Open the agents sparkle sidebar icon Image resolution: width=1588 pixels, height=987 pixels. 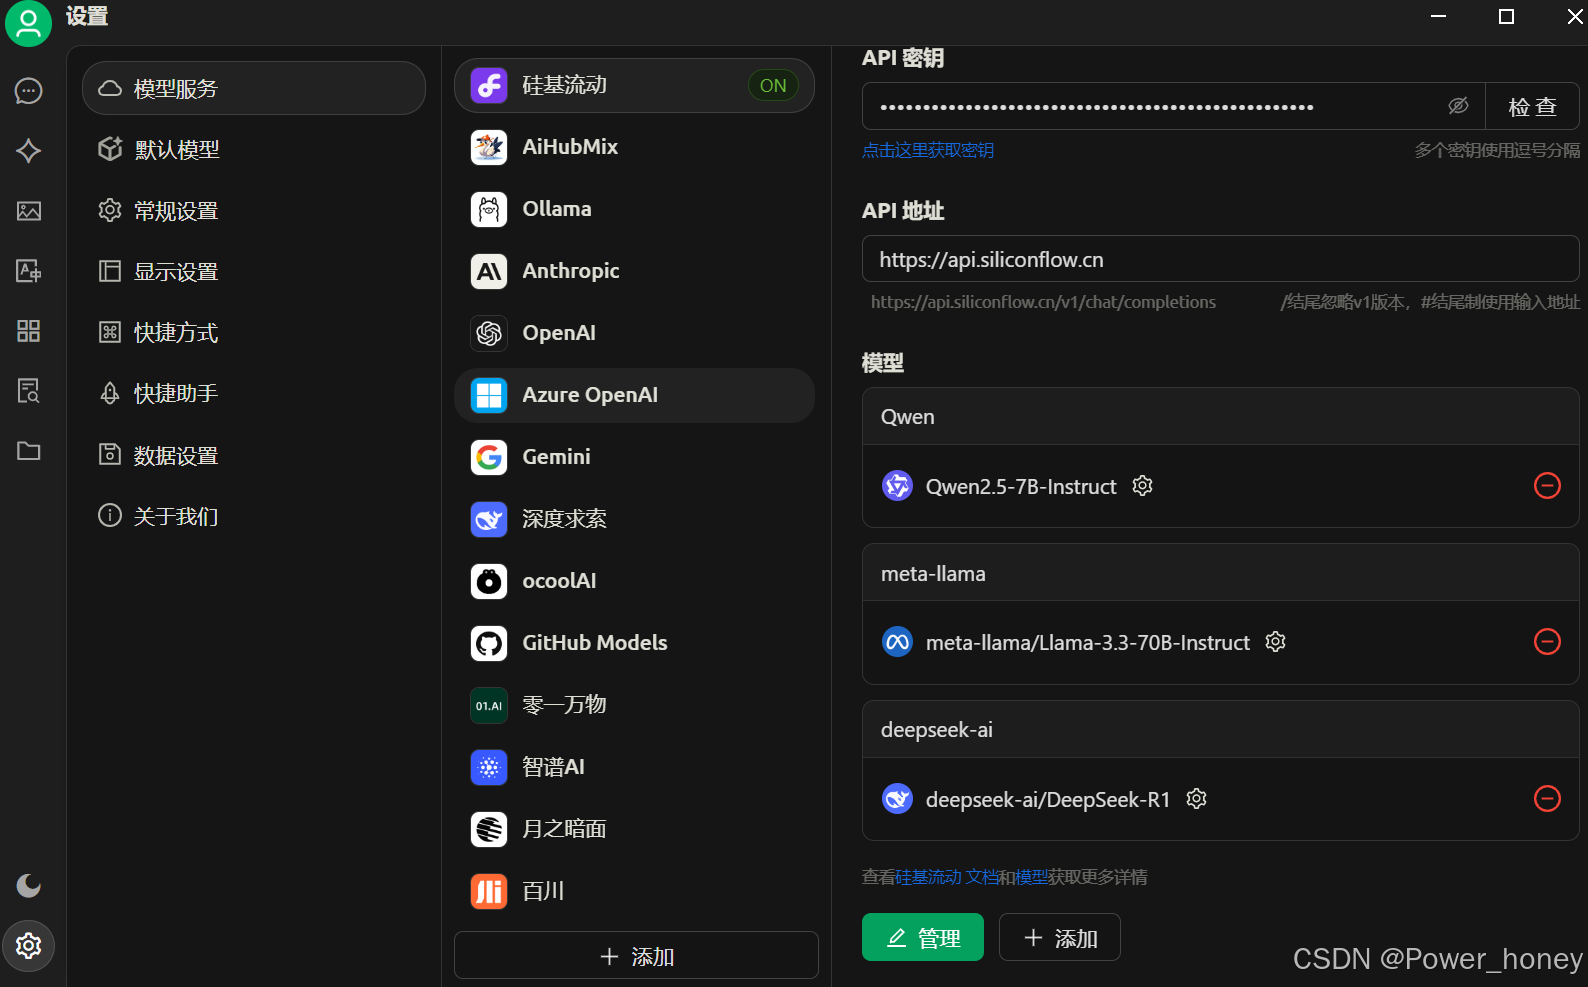29,151
